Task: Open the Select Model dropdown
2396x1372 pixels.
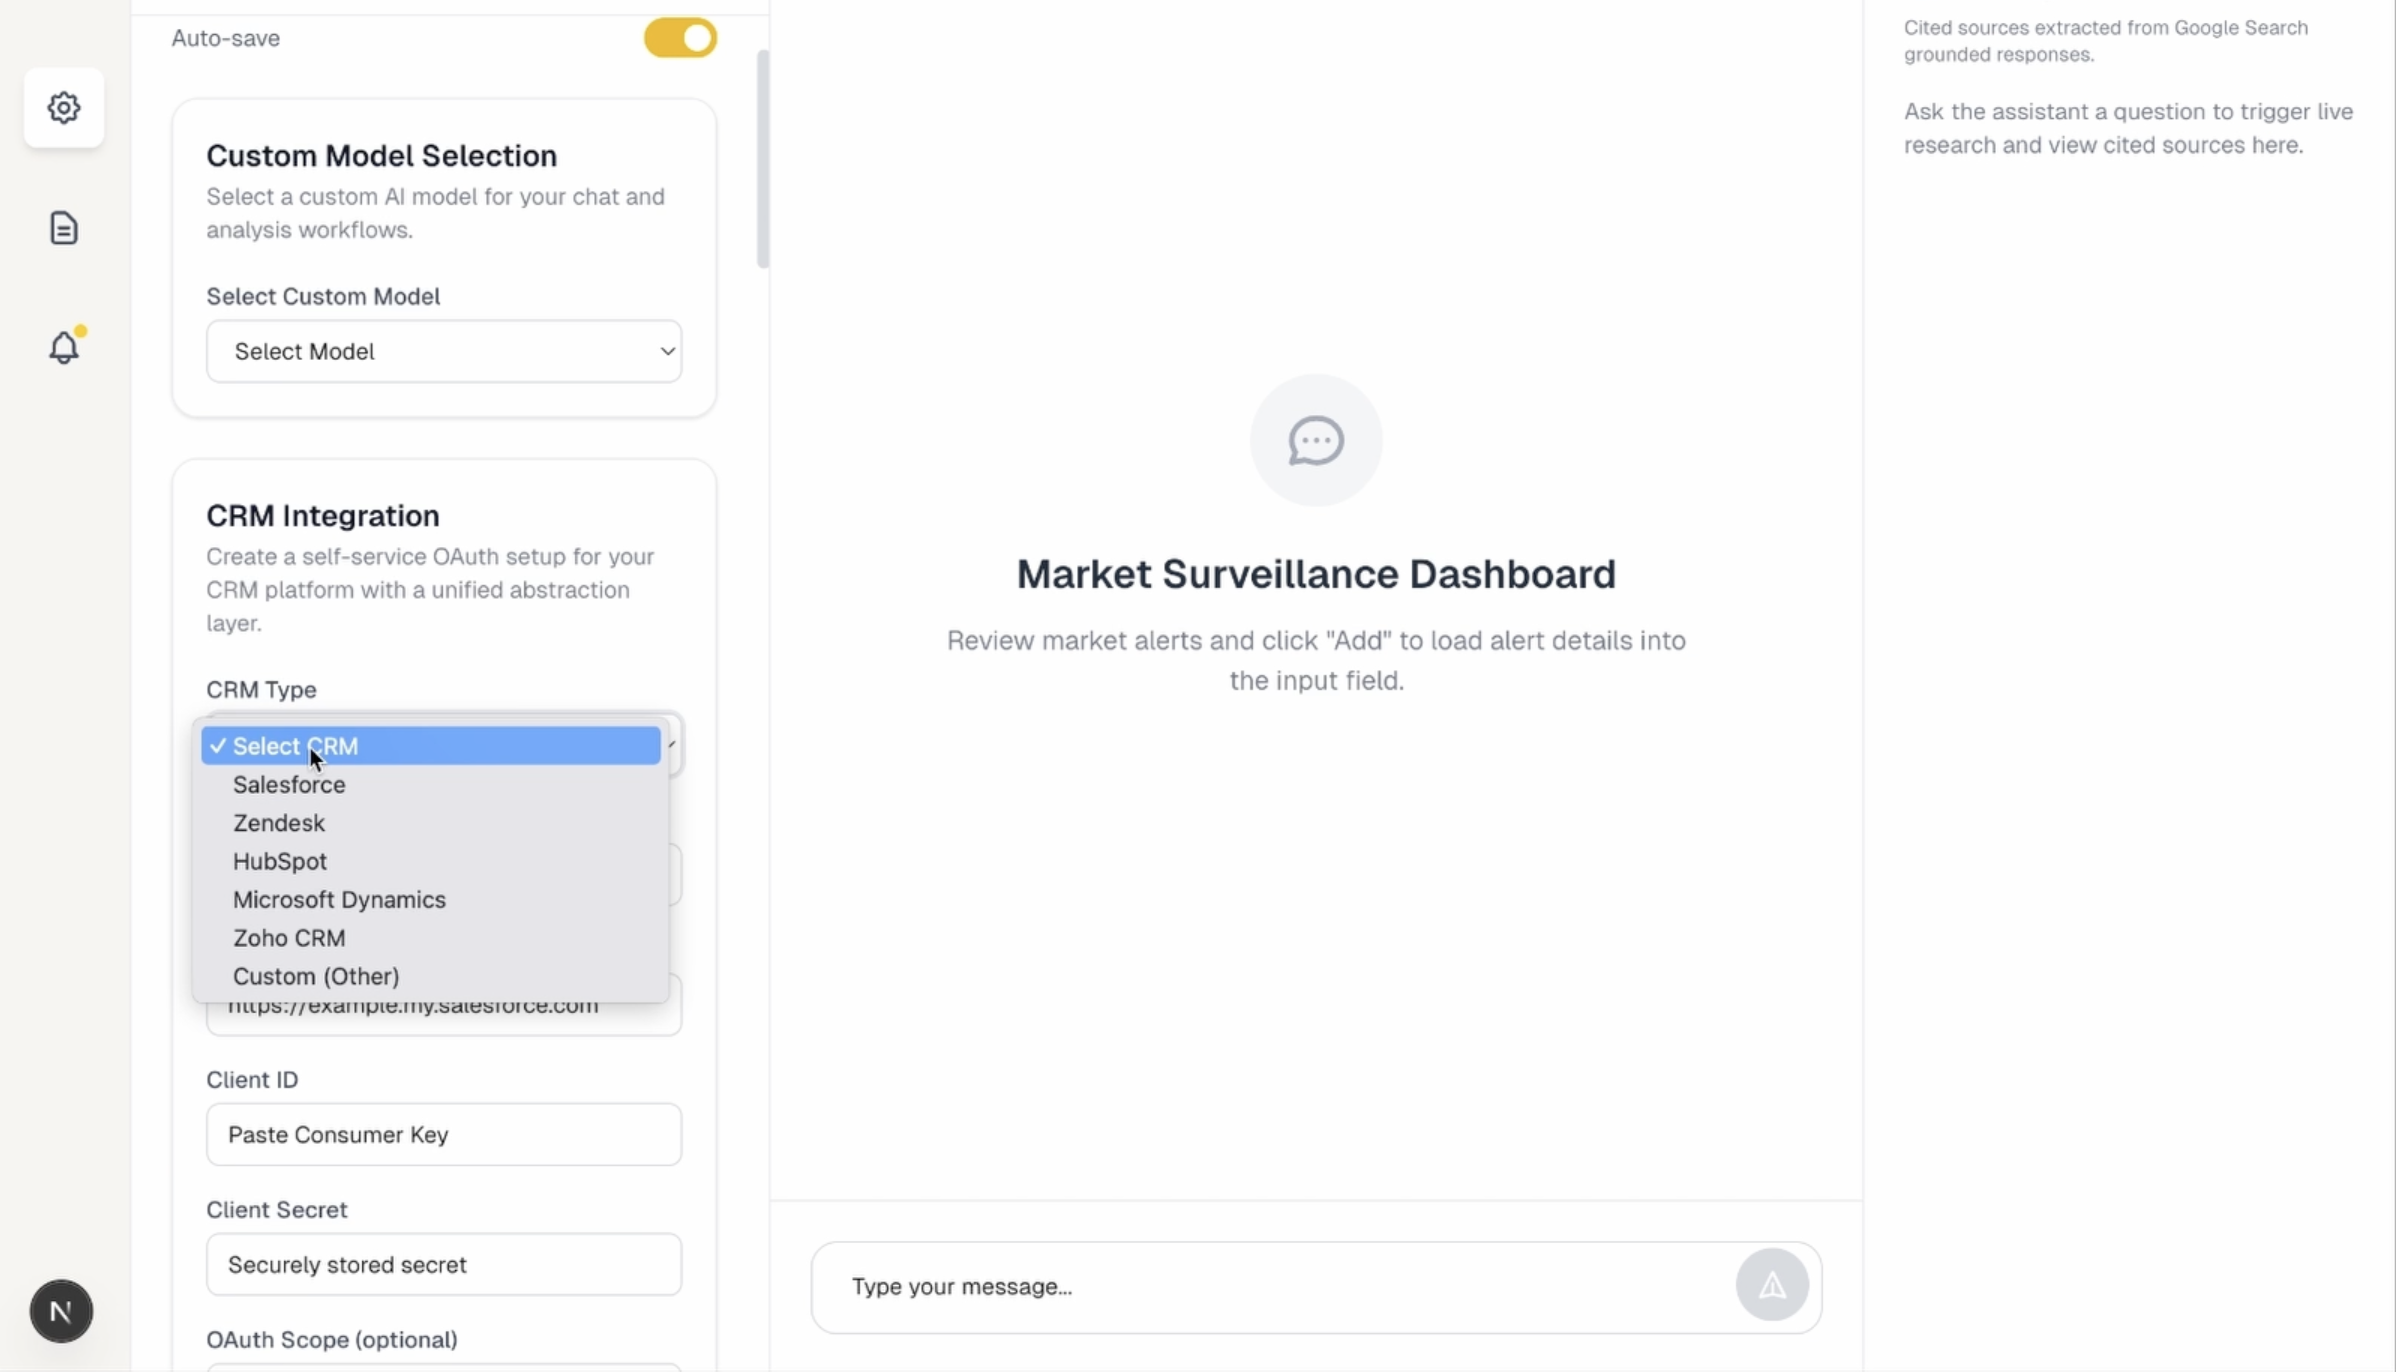Action: (x=443, y=351)
